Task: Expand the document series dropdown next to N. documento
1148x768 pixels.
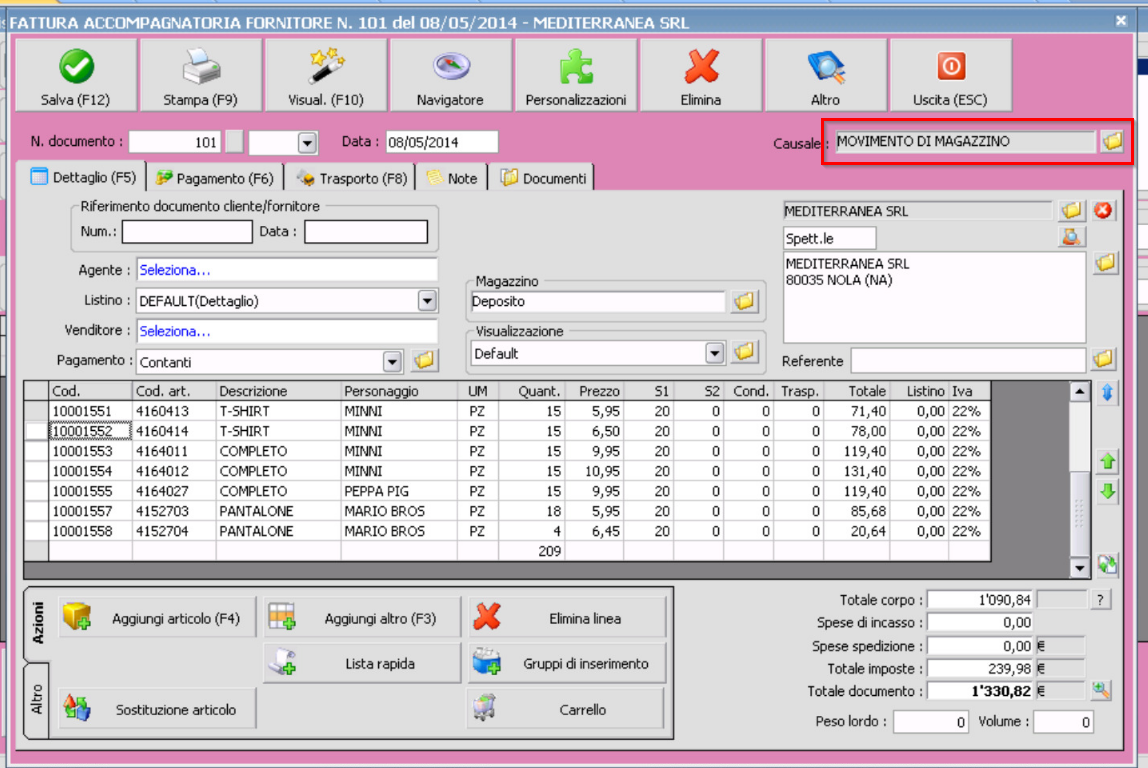Action: pyautogui.click(x=308, y=142)
